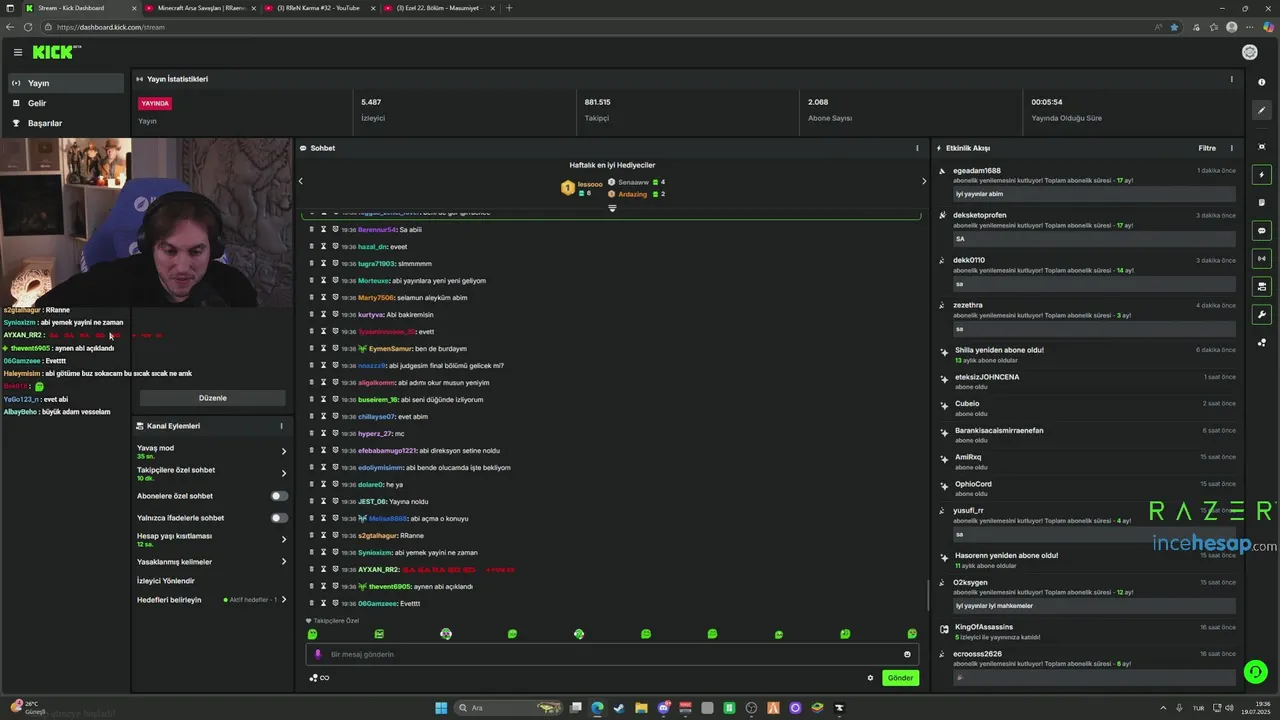Click the Bir mesaj gönderin input field
This screenshot has width=1280, height=720.
pyautogui.click(x=612, y=654)
